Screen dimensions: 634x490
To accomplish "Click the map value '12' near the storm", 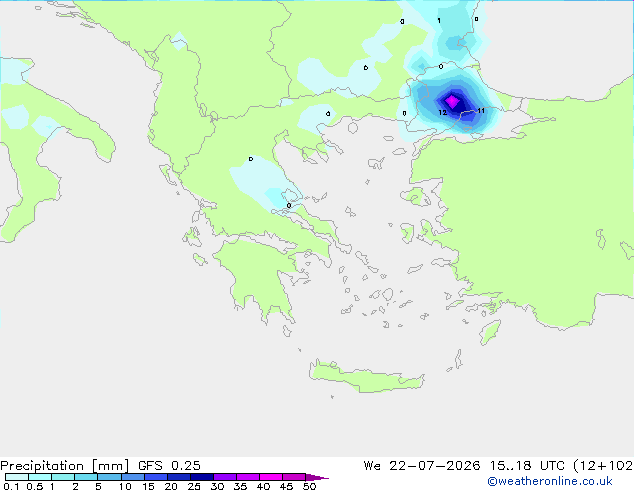I will coord(443,113).
